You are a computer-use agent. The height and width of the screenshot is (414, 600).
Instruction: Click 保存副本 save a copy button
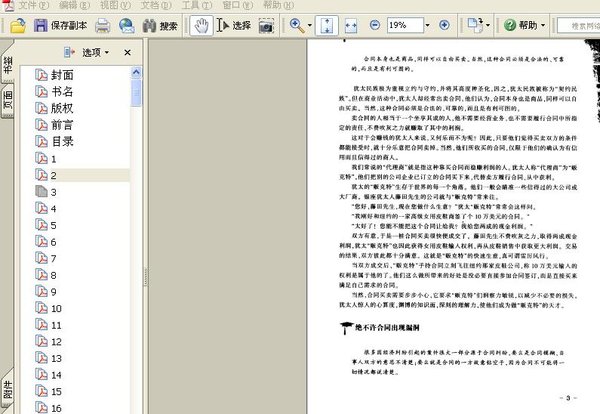(x=58, y=25)
